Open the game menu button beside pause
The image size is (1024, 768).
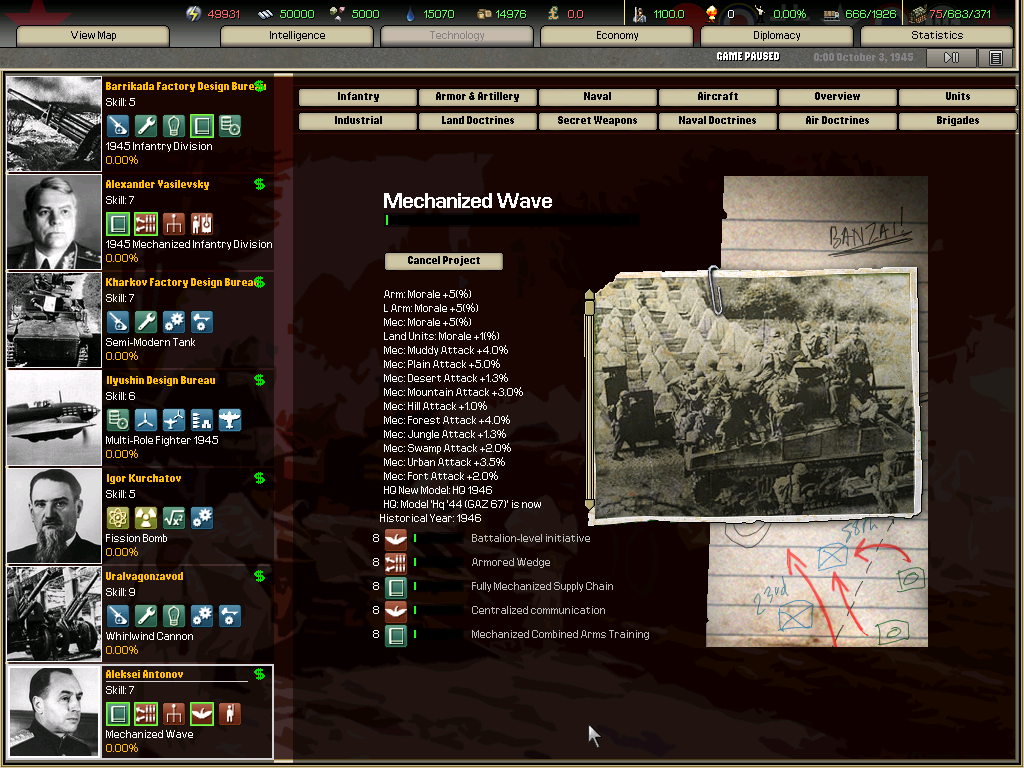pyautogui.click(x=995, y=58)
